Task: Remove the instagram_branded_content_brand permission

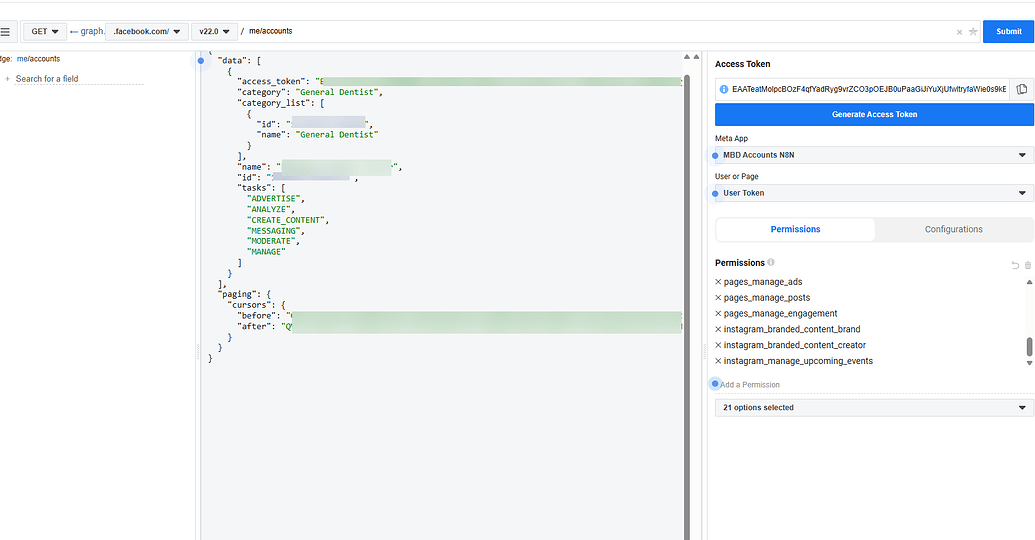Action: tap(719, 329)
